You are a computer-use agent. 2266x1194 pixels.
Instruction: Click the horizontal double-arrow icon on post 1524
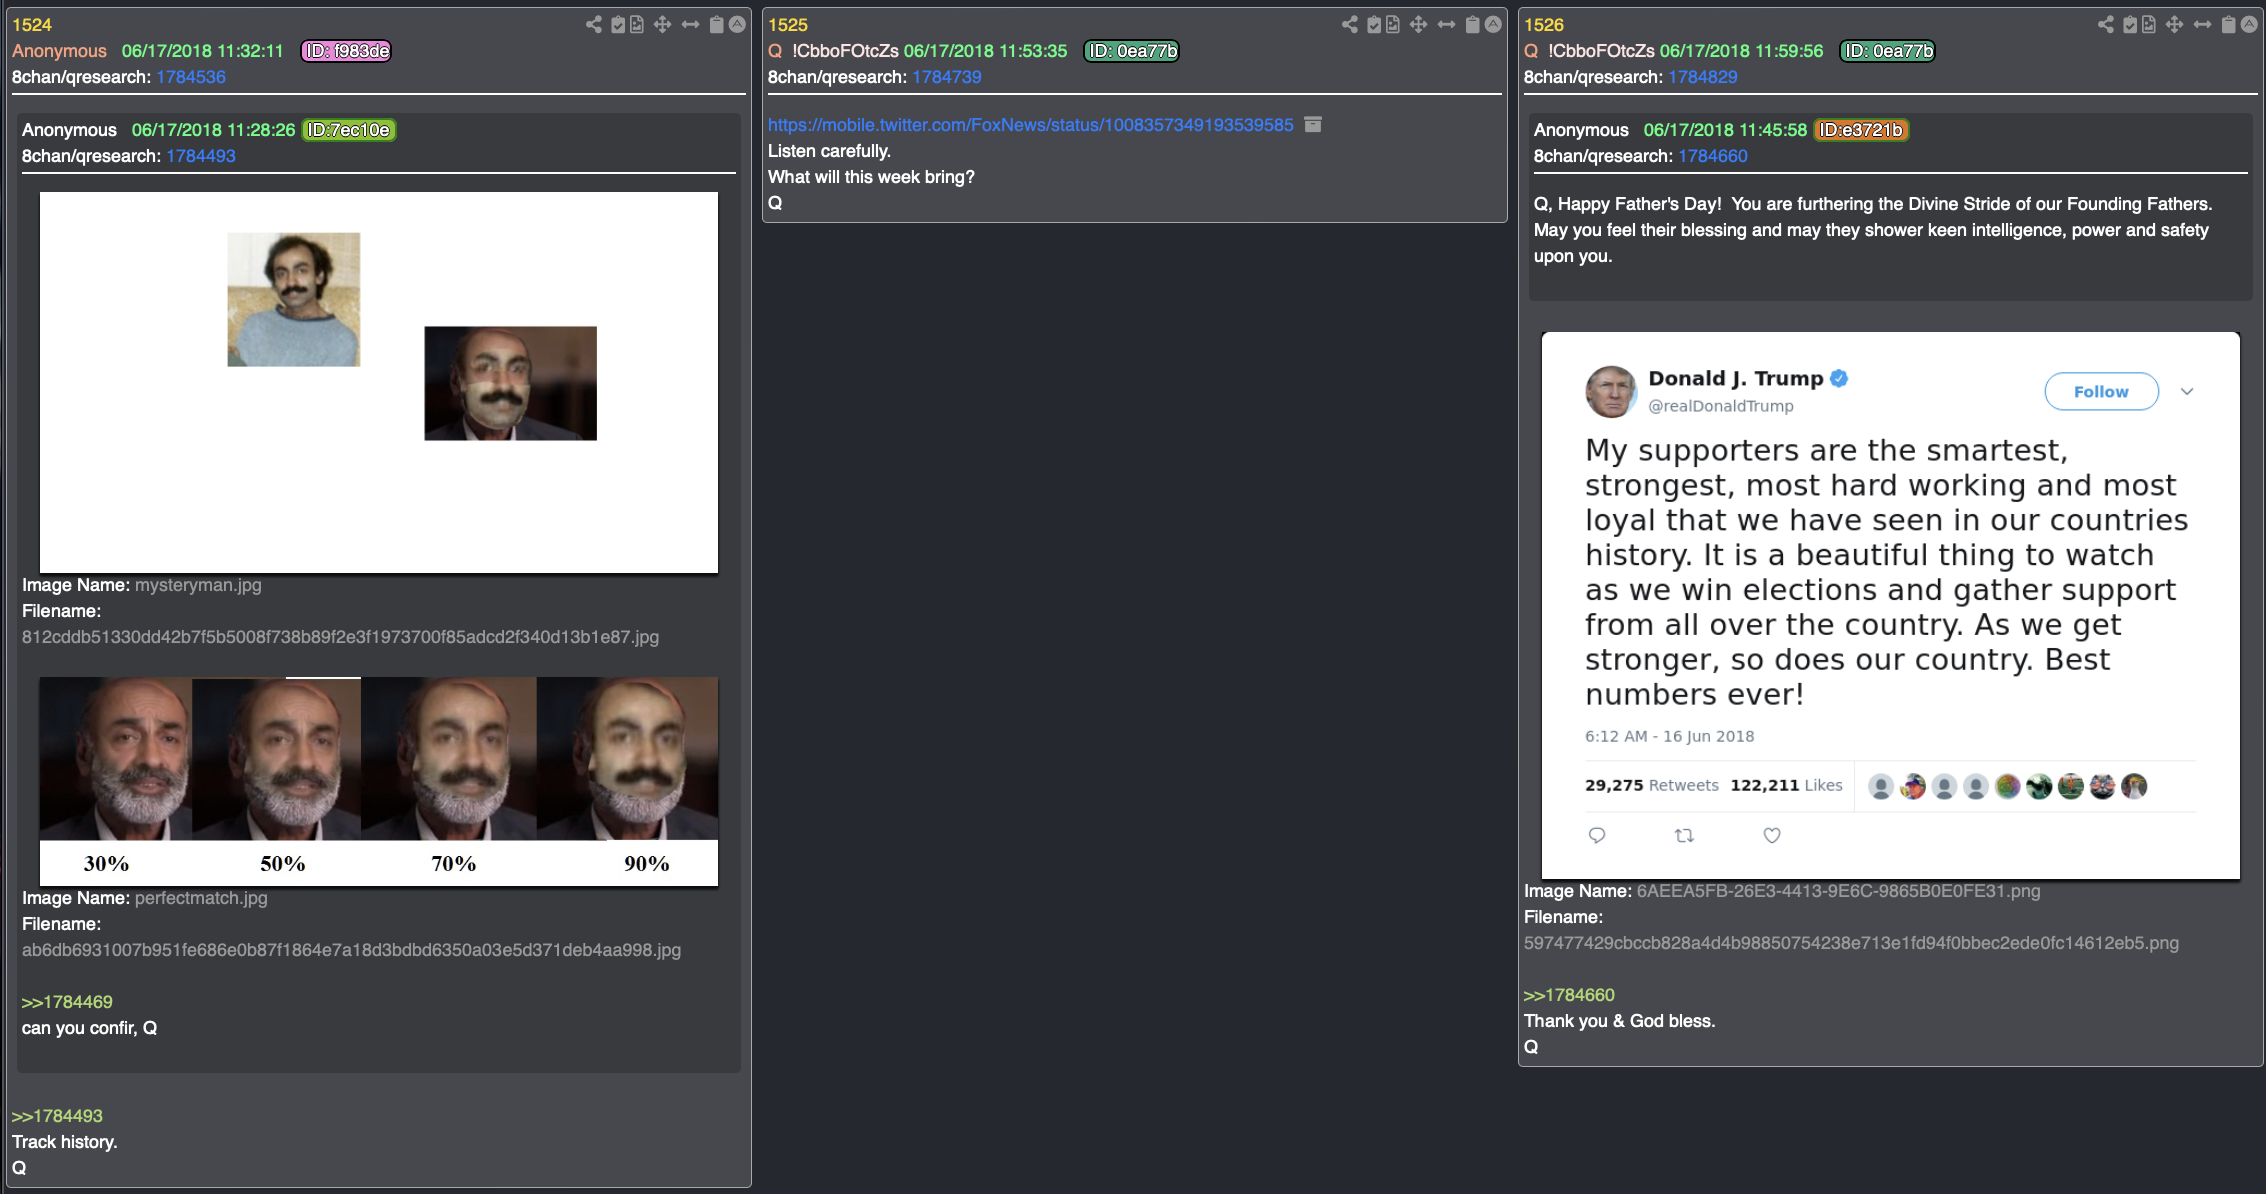(x=690, y=25)
